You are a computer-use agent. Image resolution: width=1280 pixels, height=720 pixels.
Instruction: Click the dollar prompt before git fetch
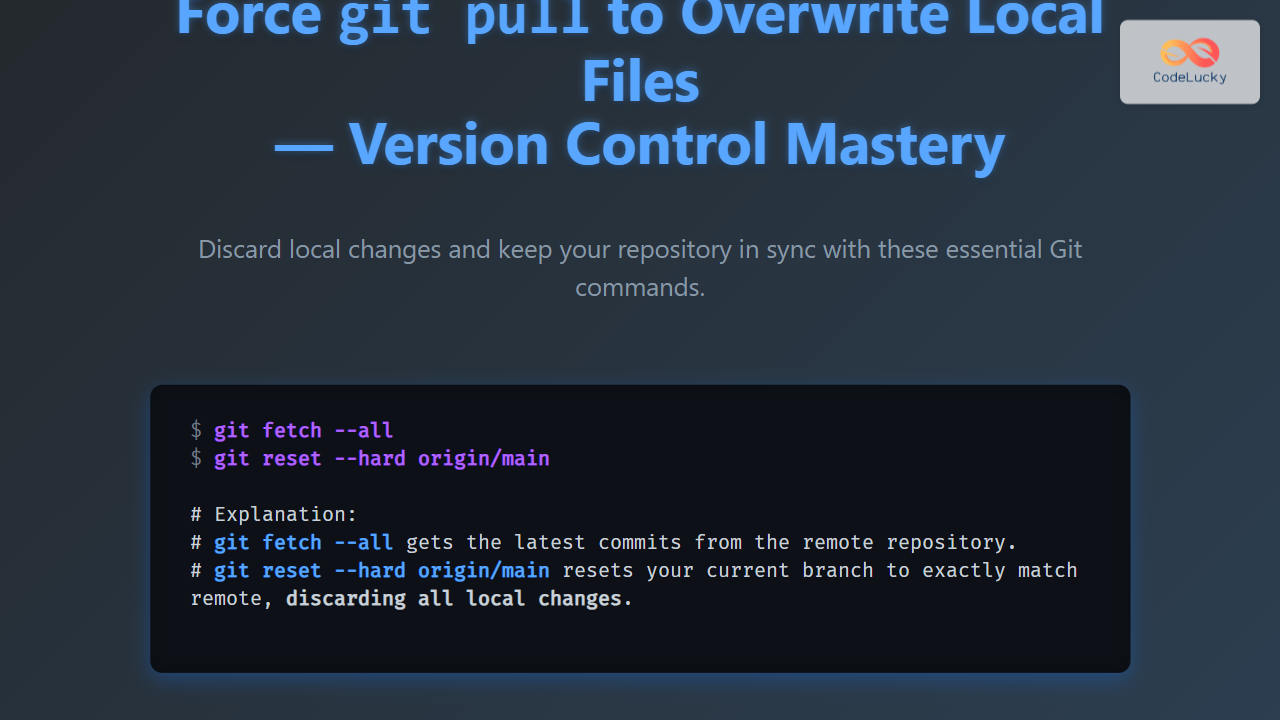(x=196, y=430)
